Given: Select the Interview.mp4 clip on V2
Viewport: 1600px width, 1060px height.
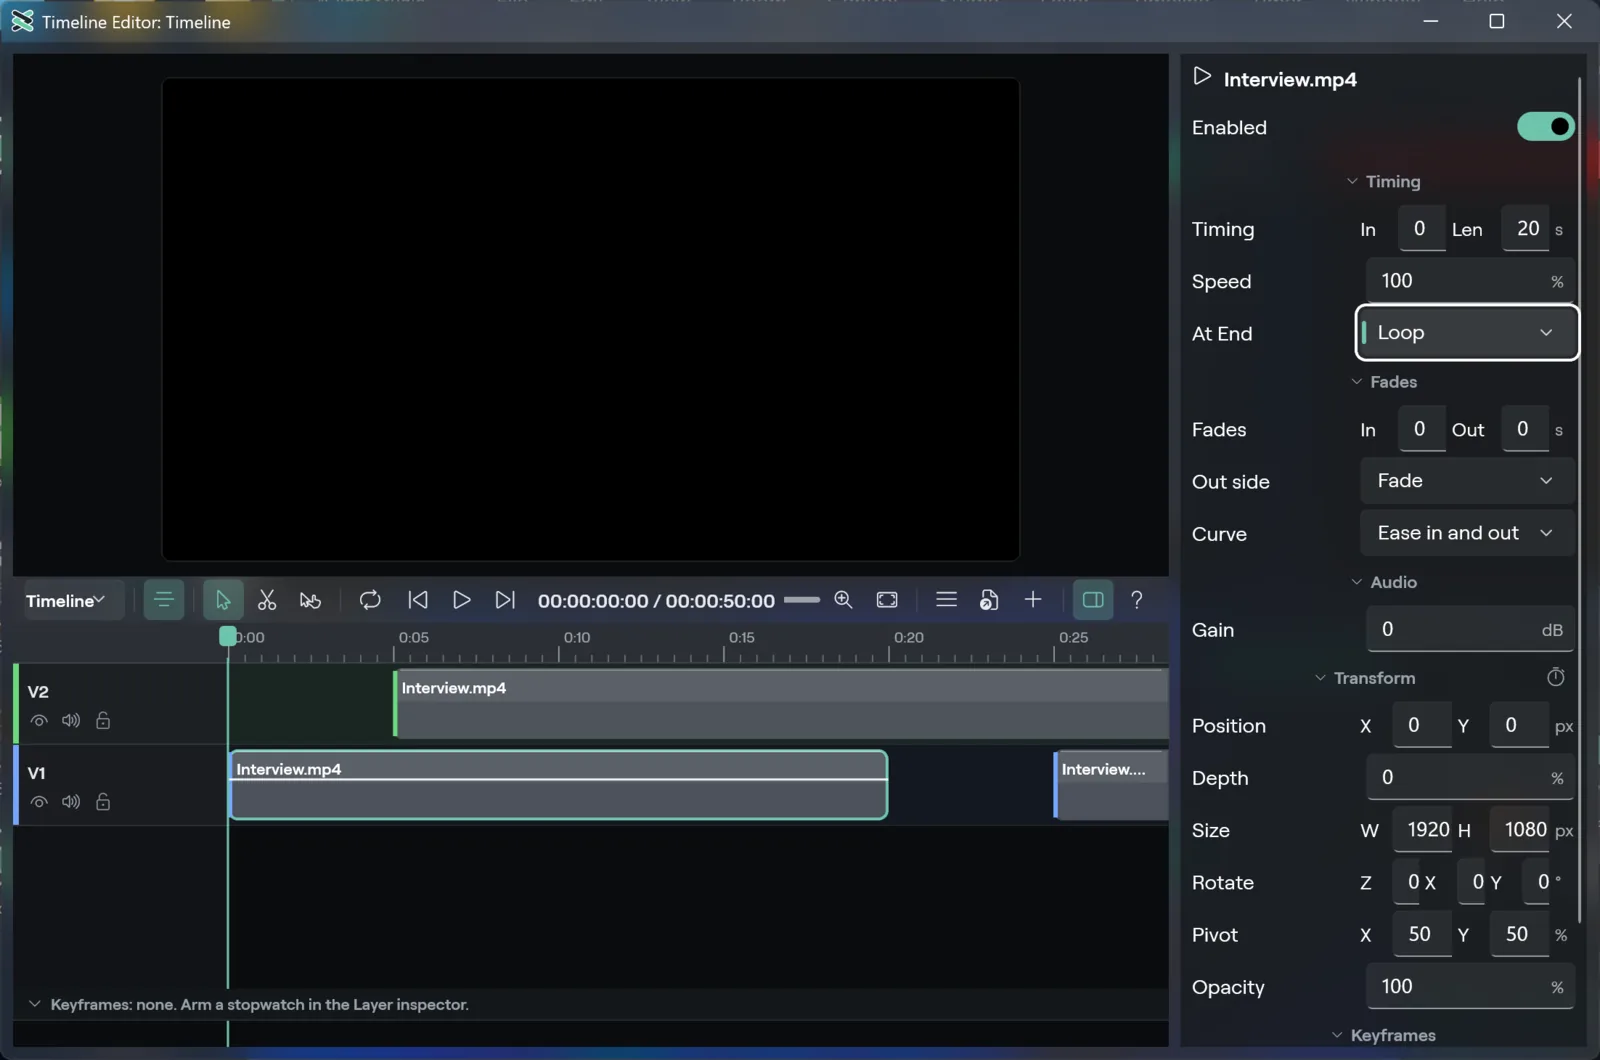Looking at the screenshot, I should pyautogui.click(x=781, y=704).
